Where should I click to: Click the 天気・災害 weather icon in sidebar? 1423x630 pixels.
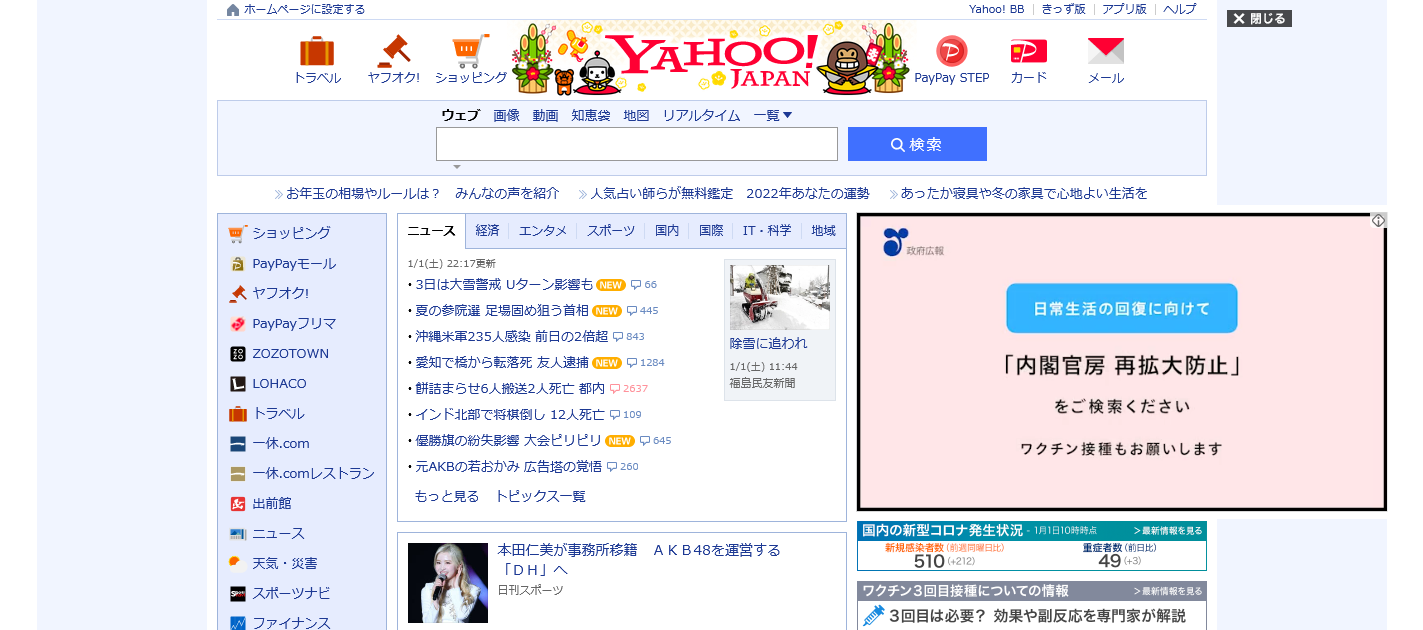pos(237,564)
